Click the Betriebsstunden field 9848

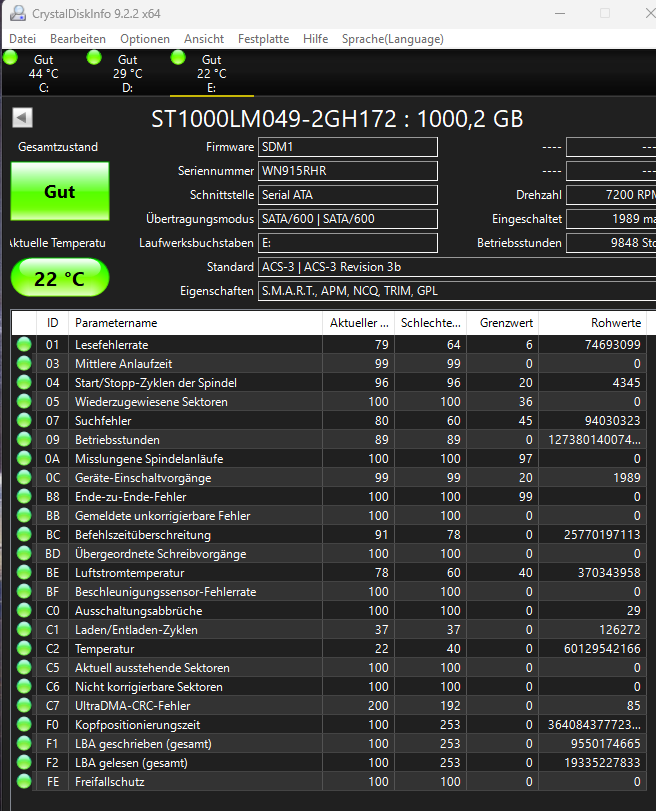click(611, 243)
